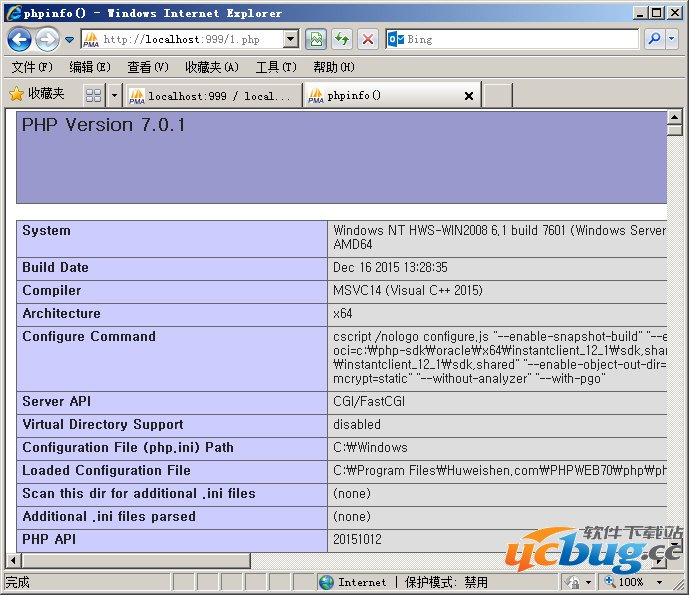Open the 工具(T) menu
The image size is (689, 595).
(275, 67)
